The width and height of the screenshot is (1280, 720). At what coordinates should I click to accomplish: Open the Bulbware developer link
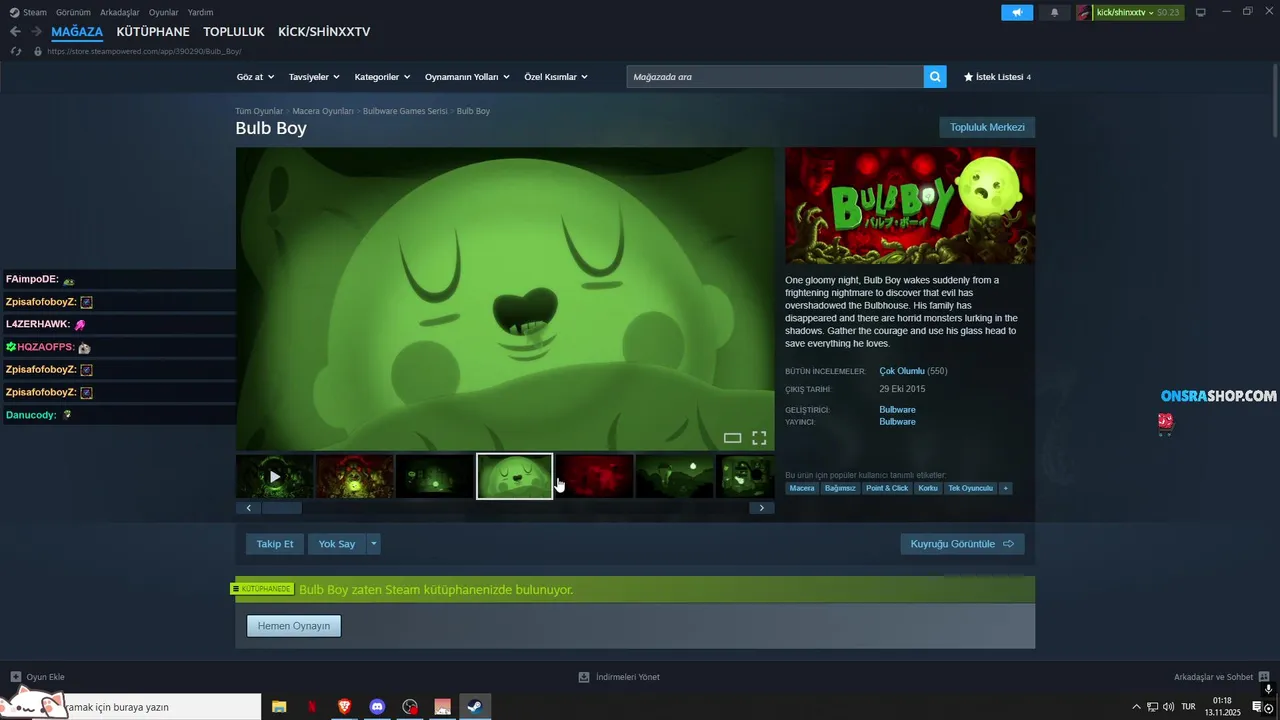(897, 410)
